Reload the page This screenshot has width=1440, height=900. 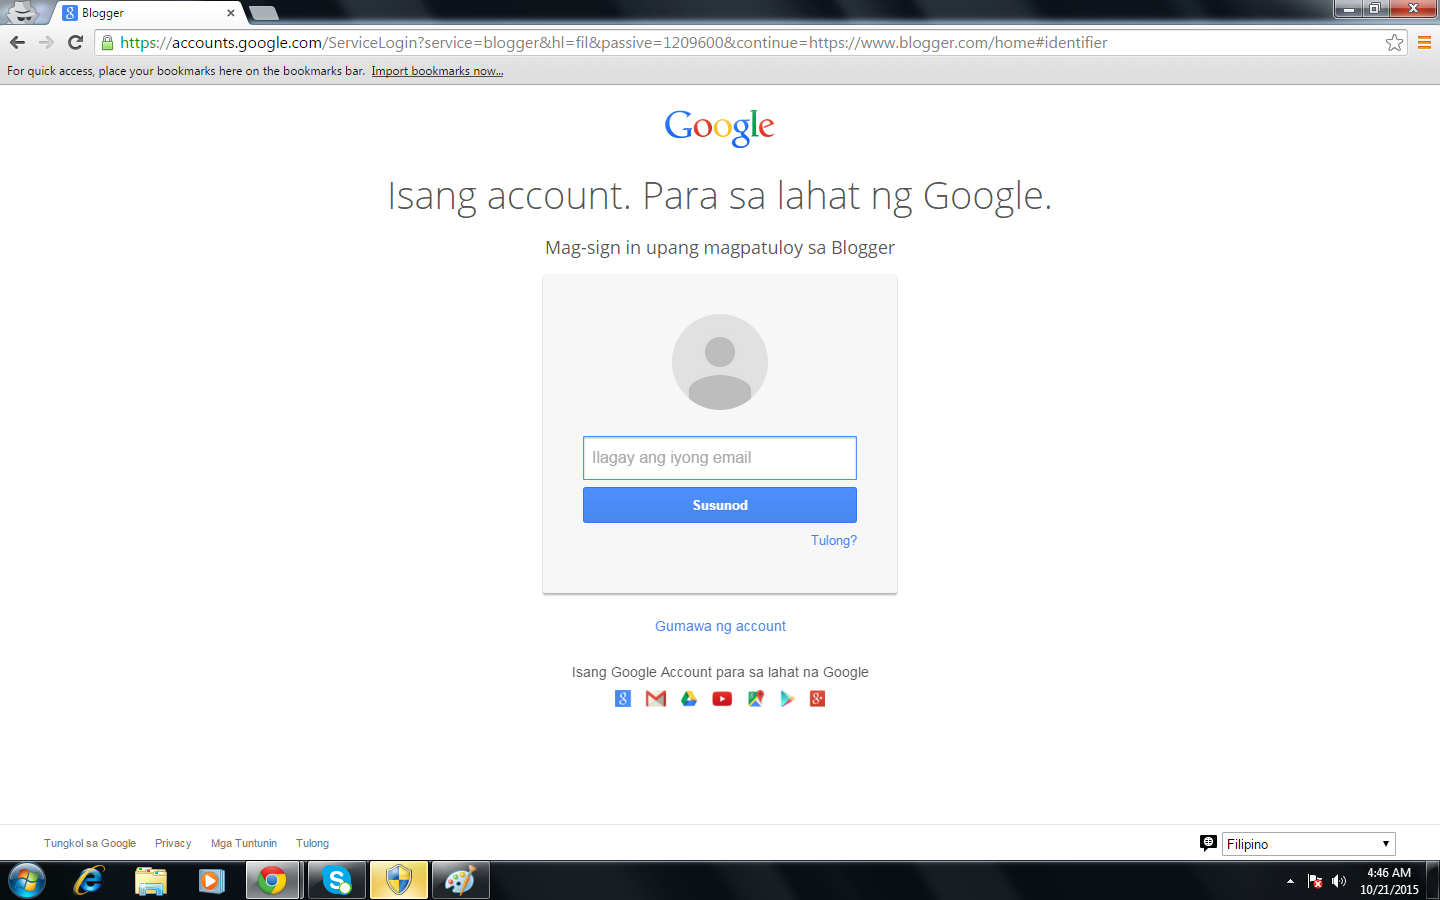point(75,42)
